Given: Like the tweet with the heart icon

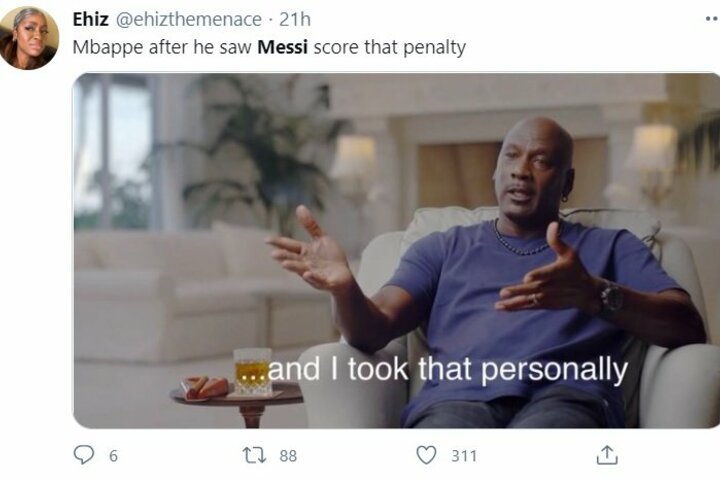Looking at the screenshot, I should (426, 455).
